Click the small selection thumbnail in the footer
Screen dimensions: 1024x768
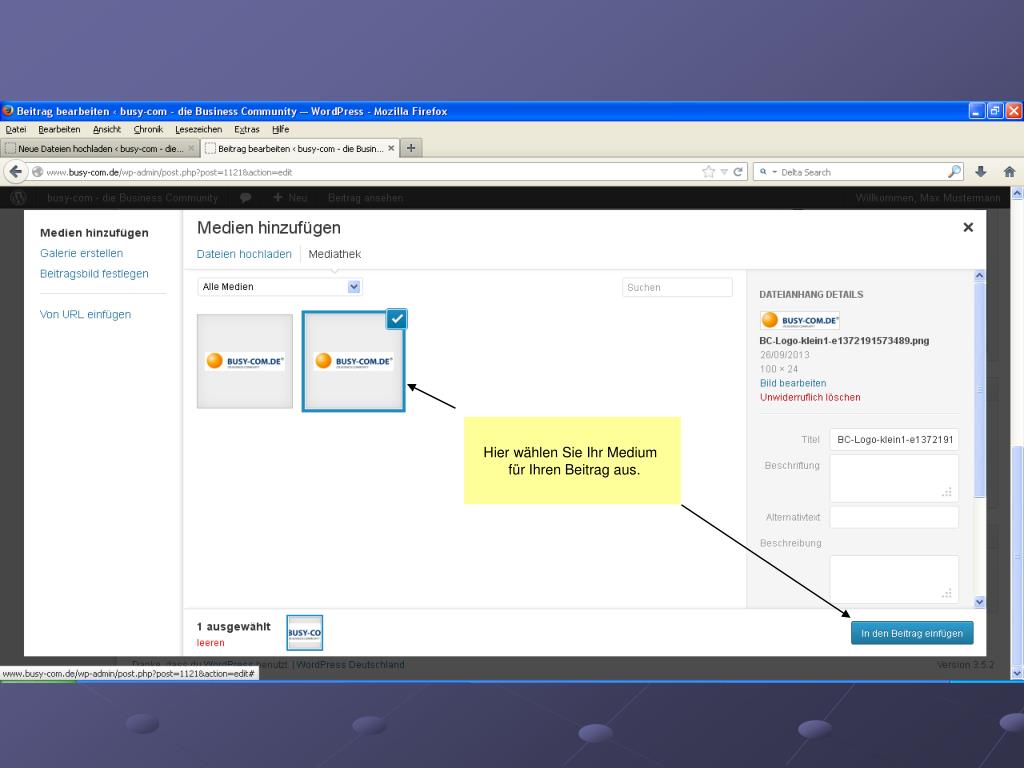click(305, 633)
